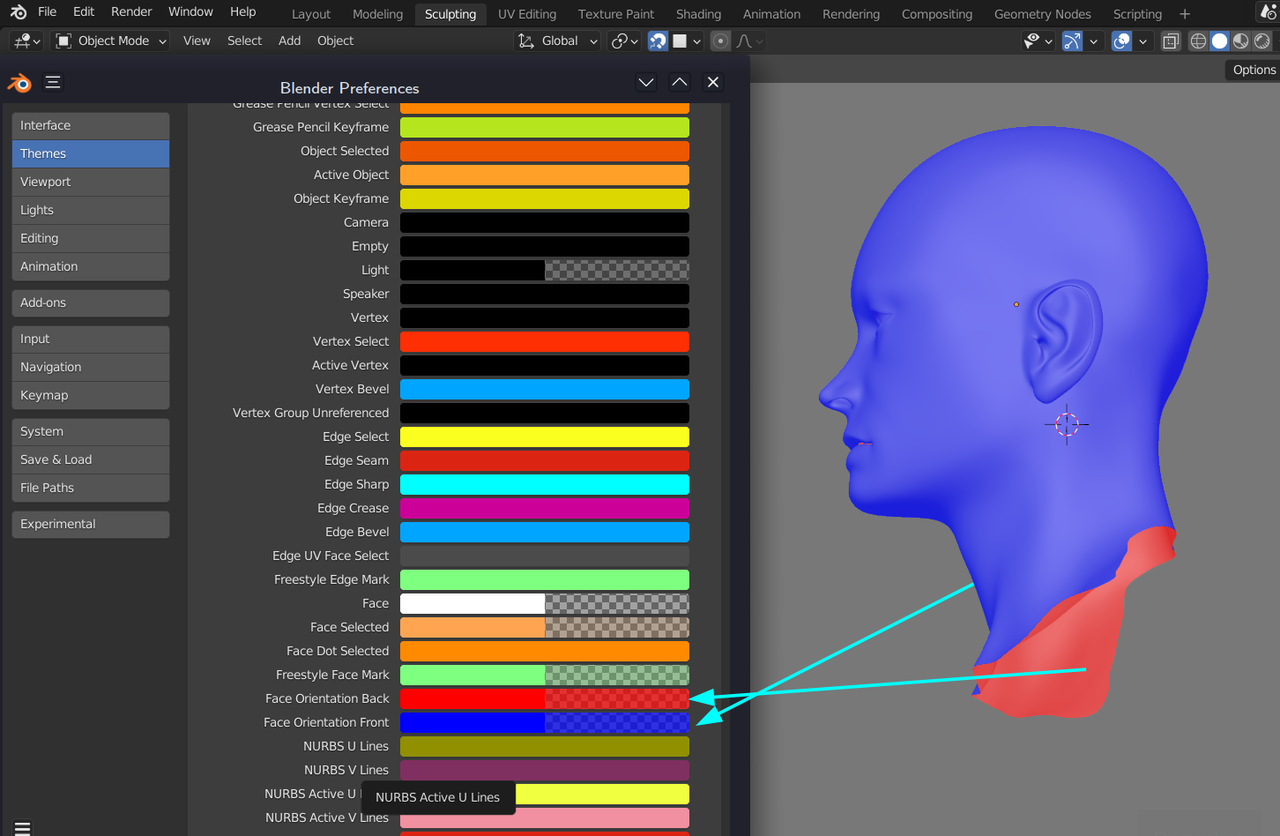Open the Edit menu
The width and height of the screenshot is (1280, 836).
pos(84,12)
